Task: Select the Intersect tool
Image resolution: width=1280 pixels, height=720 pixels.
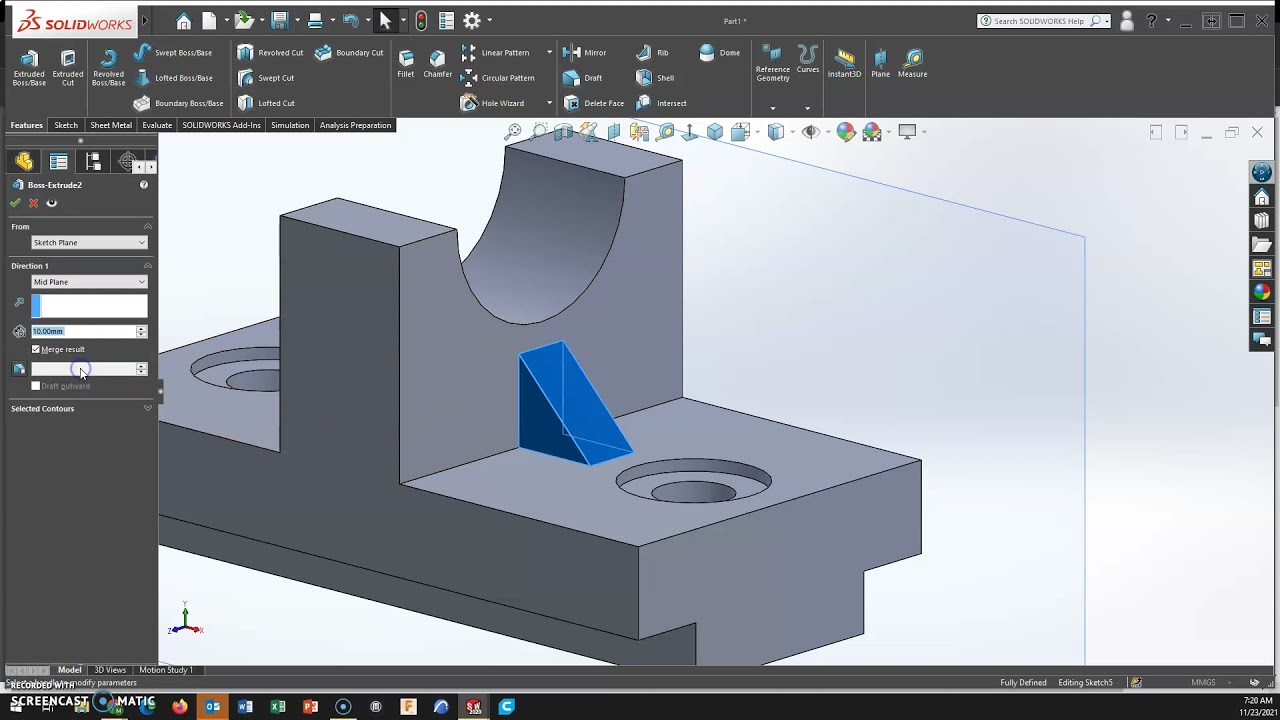Action: point(661,103)
